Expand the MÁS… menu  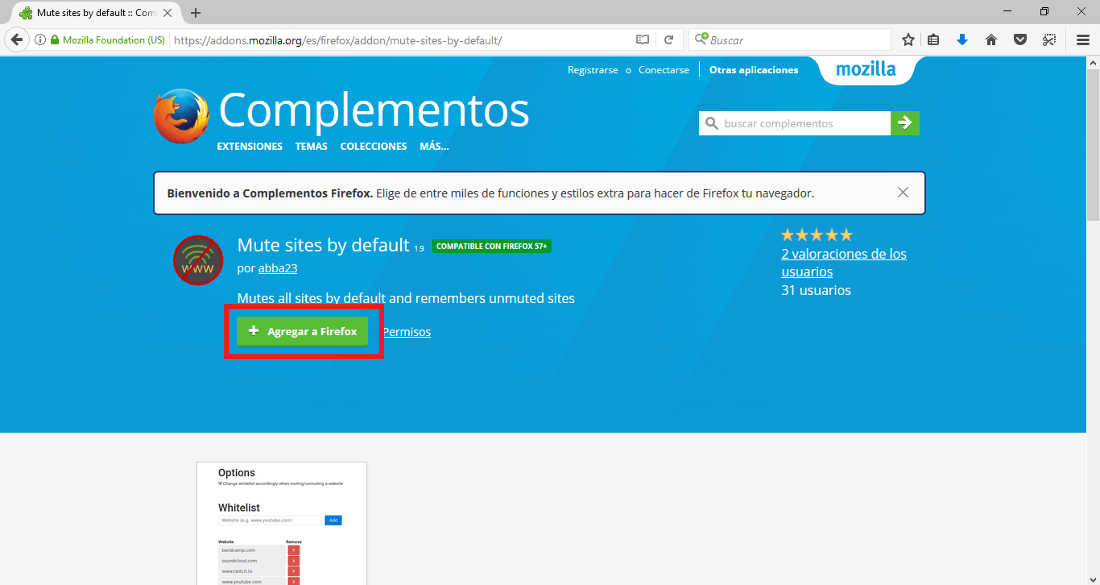click(x=434, y=147)
